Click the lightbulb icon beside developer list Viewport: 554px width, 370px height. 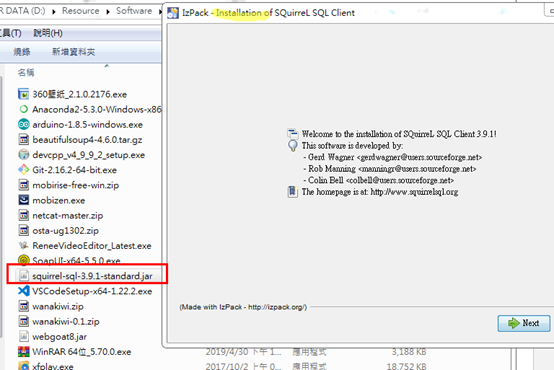293,146
